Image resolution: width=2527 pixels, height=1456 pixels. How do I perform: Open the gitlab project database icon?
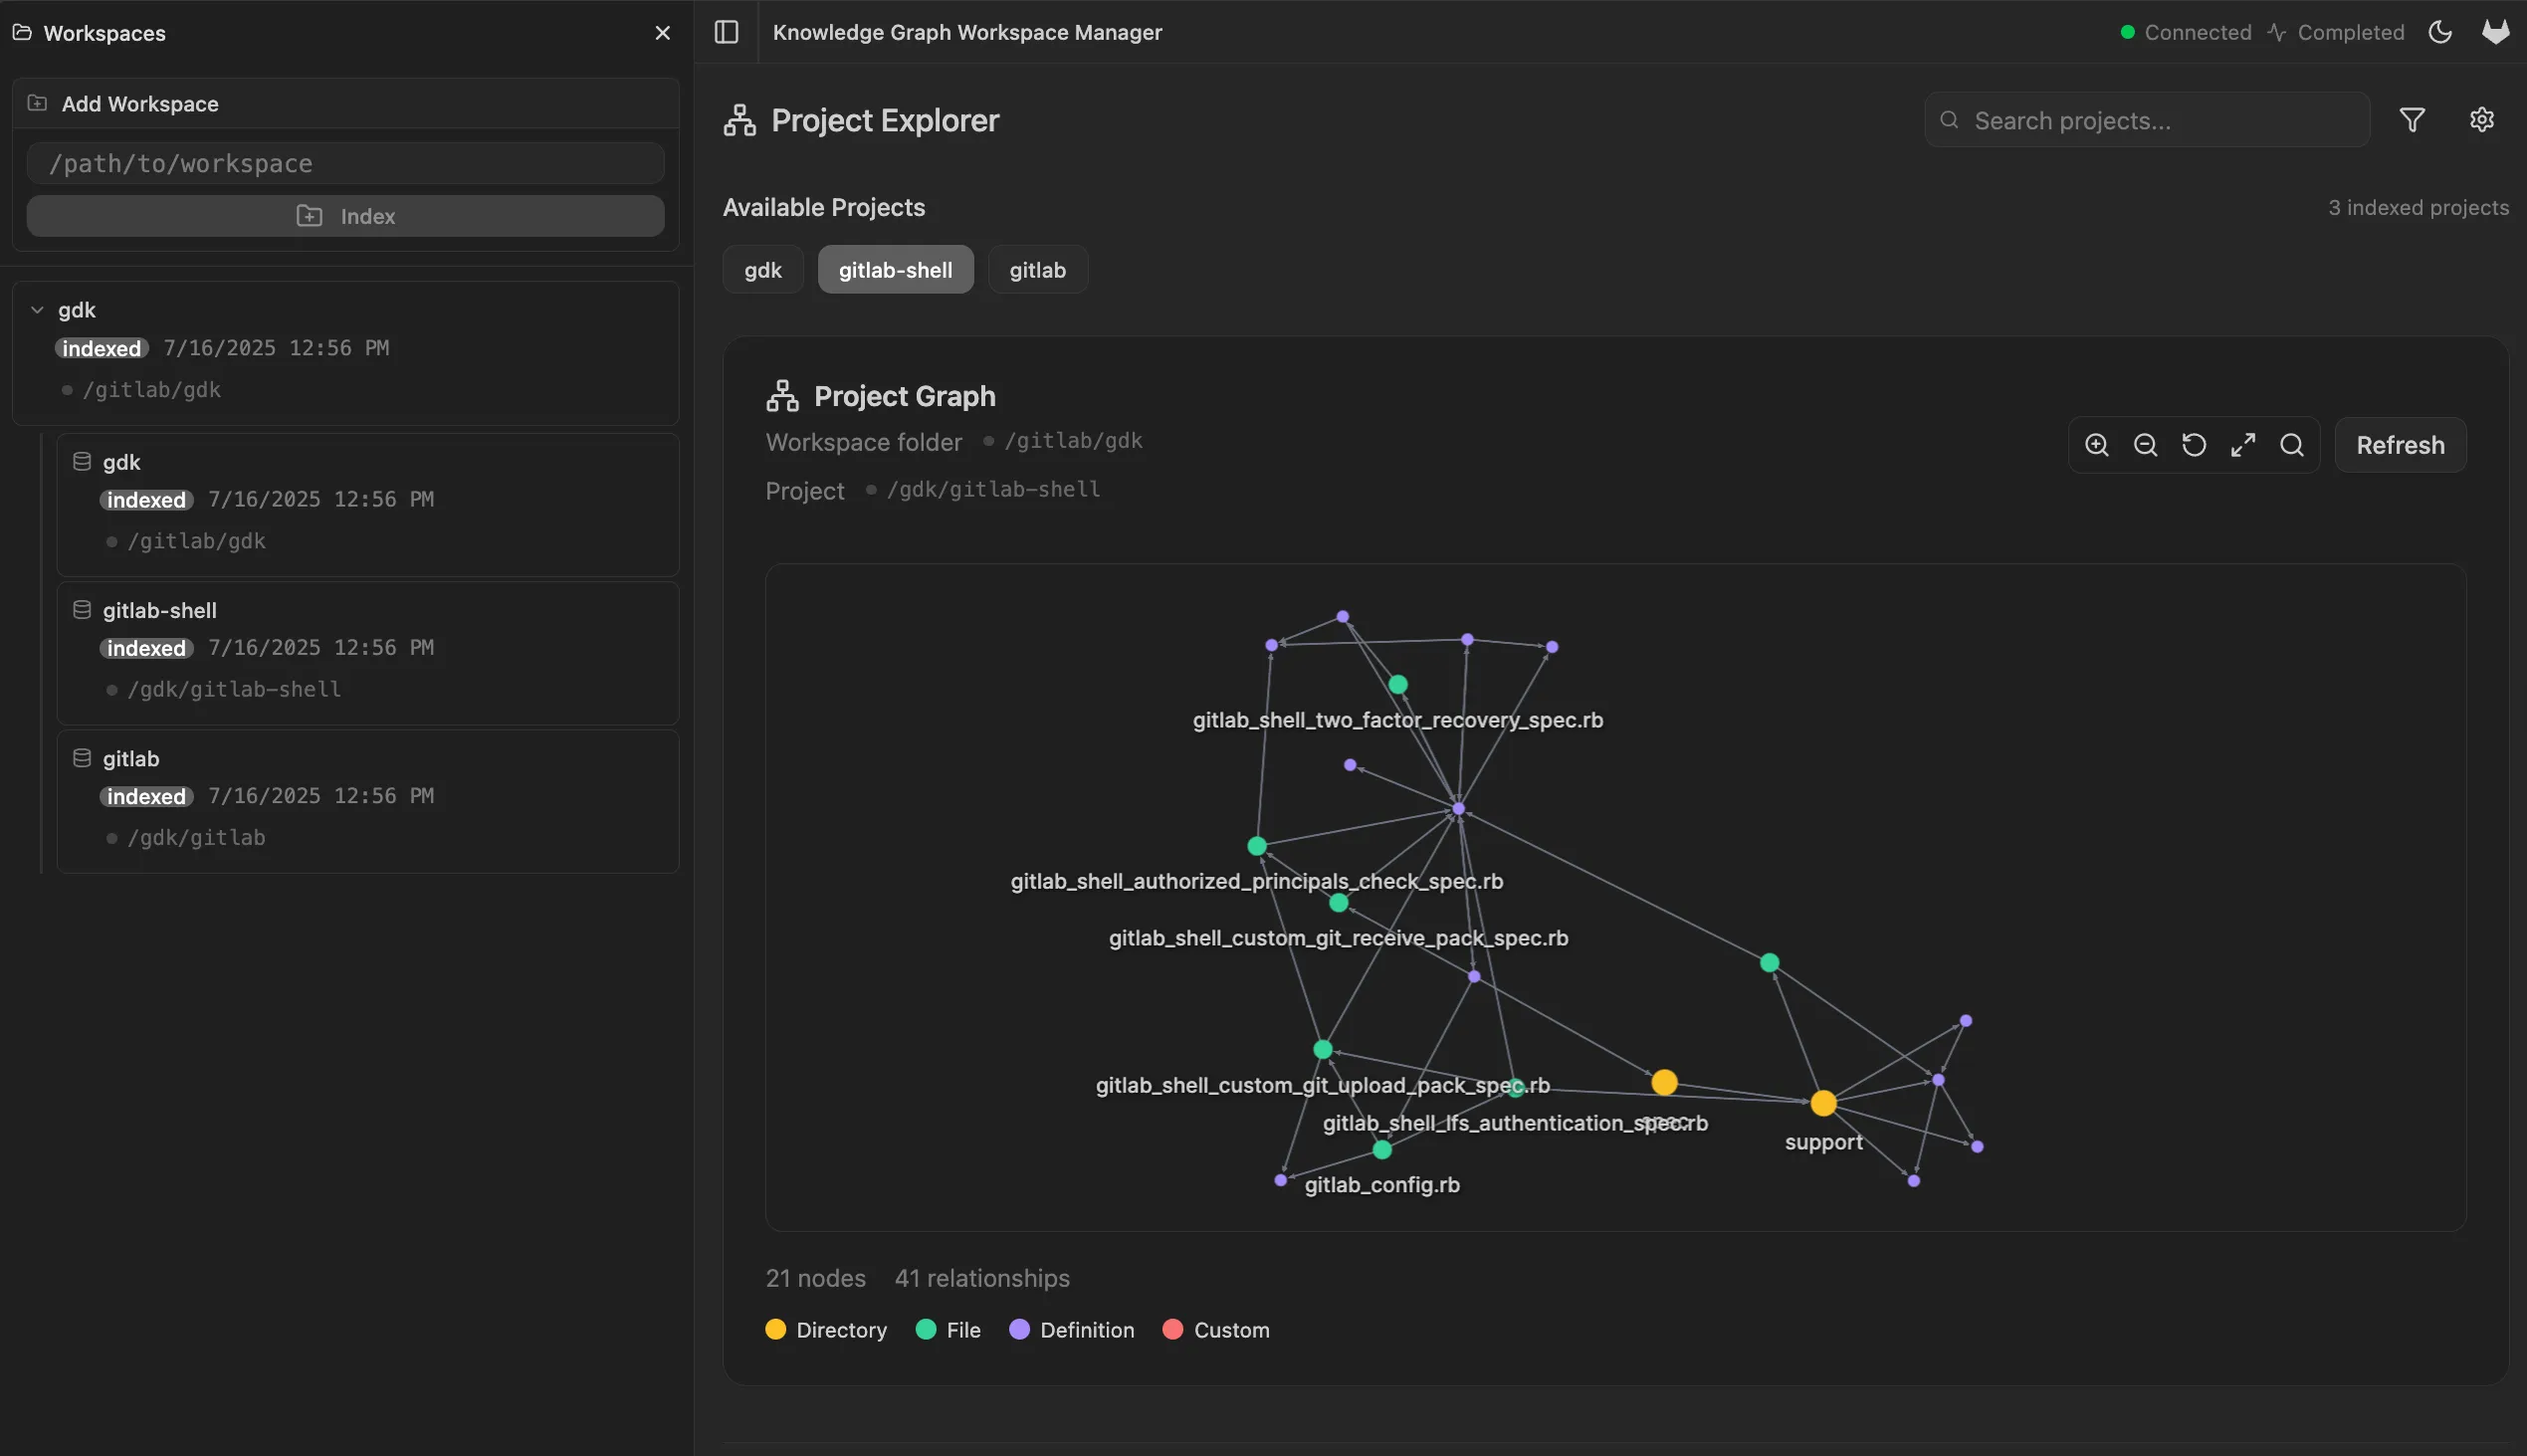pos(82,758)
